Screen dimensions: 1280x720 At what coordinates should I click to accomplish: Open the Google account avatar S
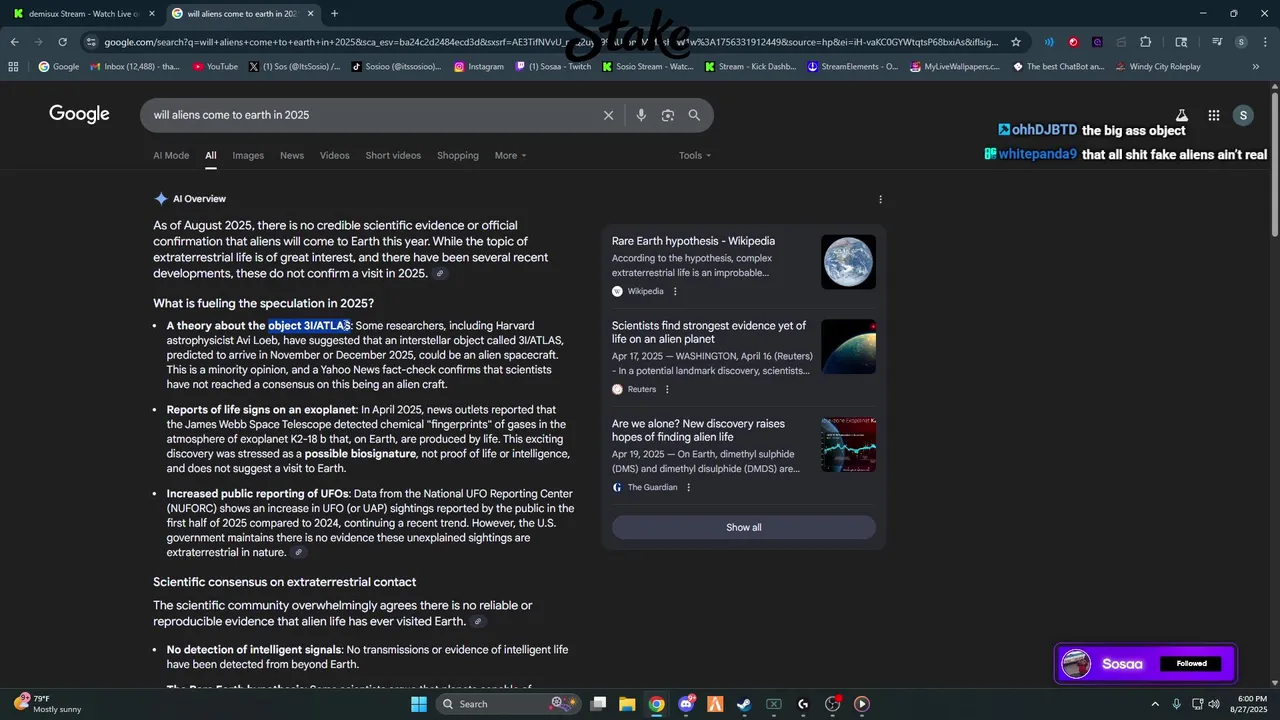(1243, 115)
